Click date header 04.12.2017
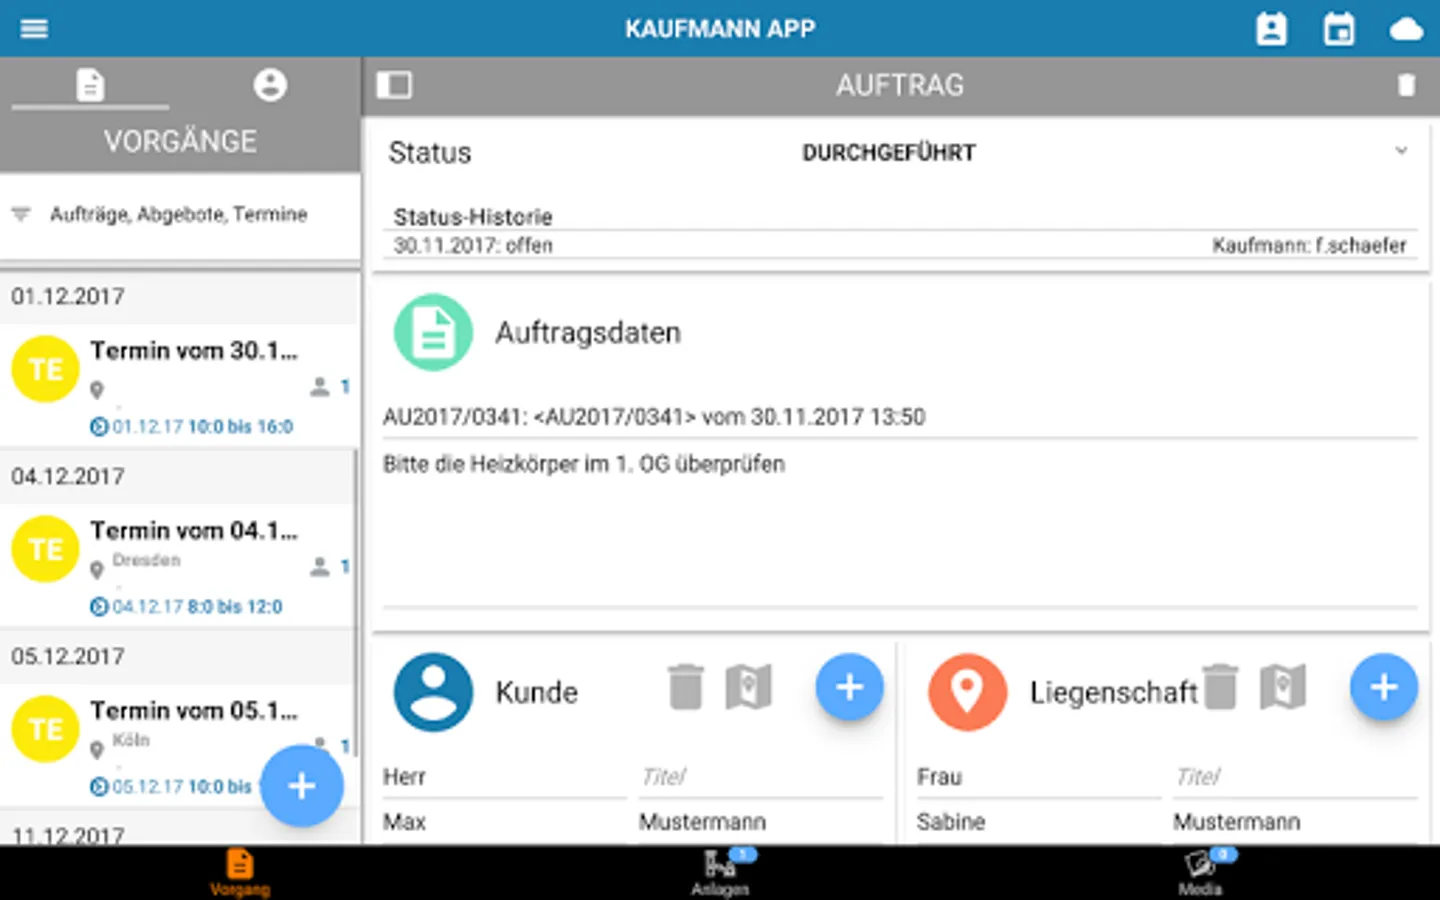The image size is (1440, 900). 68,477
